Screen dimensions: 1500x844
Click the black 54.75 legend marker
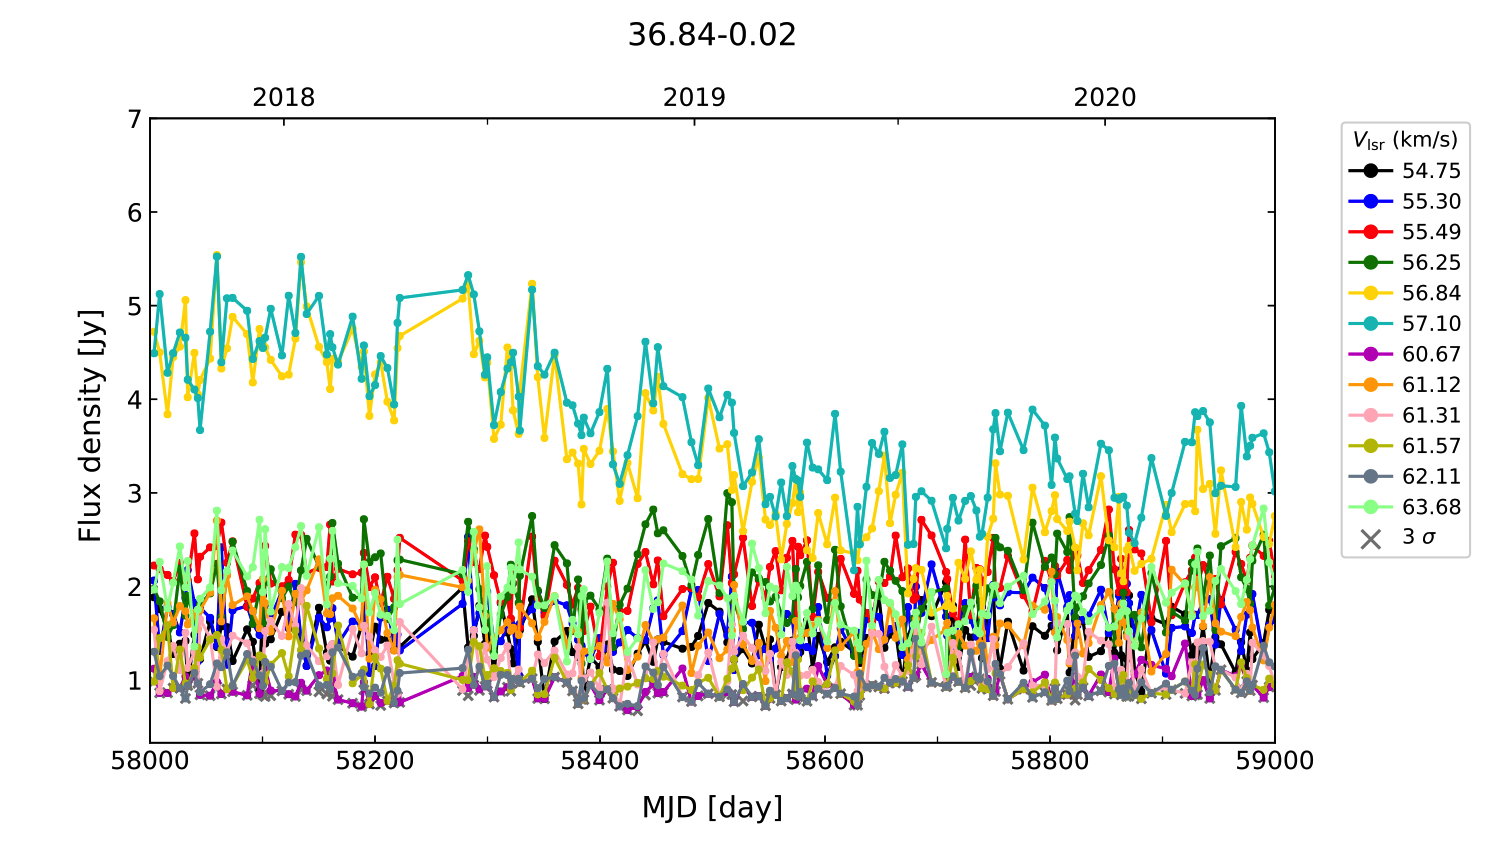pyautogui.click(x=1370, y=171)
